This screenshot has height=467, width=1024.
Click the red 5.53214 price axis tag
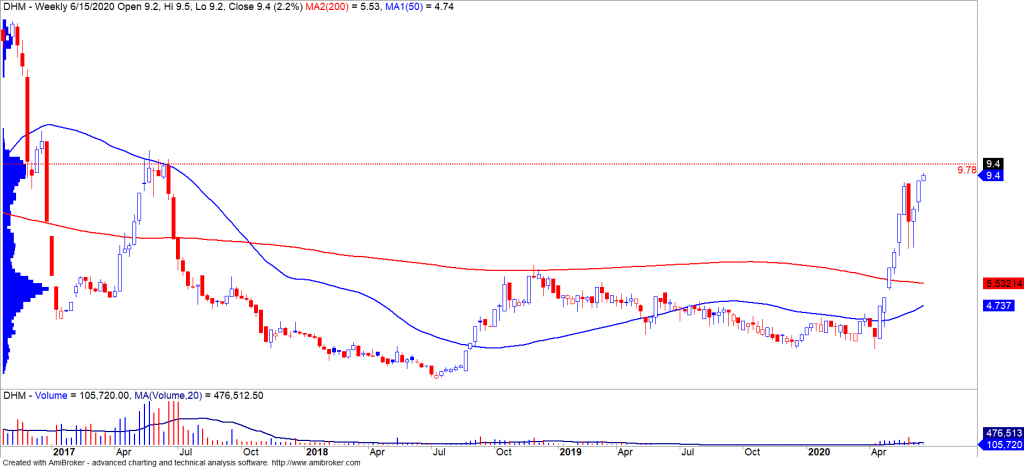point(1002,283)
